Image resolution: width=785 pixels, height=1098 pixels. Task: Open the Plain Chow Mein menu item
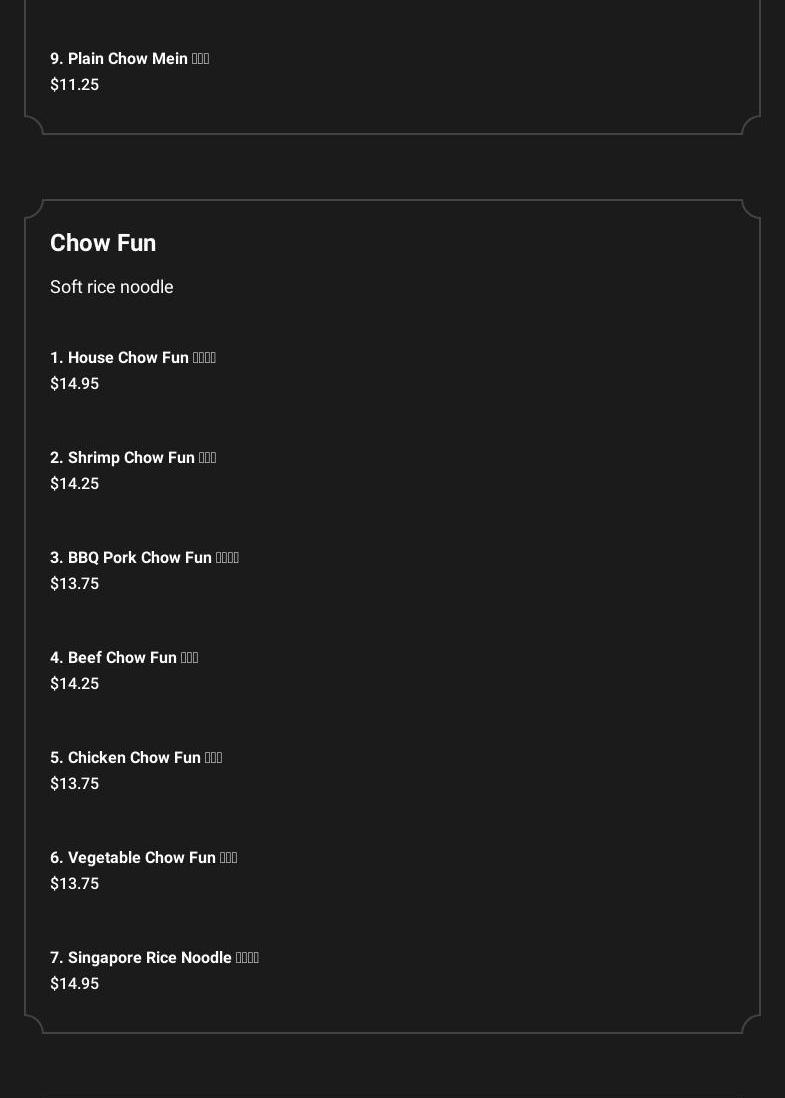[x=128, y=59]
